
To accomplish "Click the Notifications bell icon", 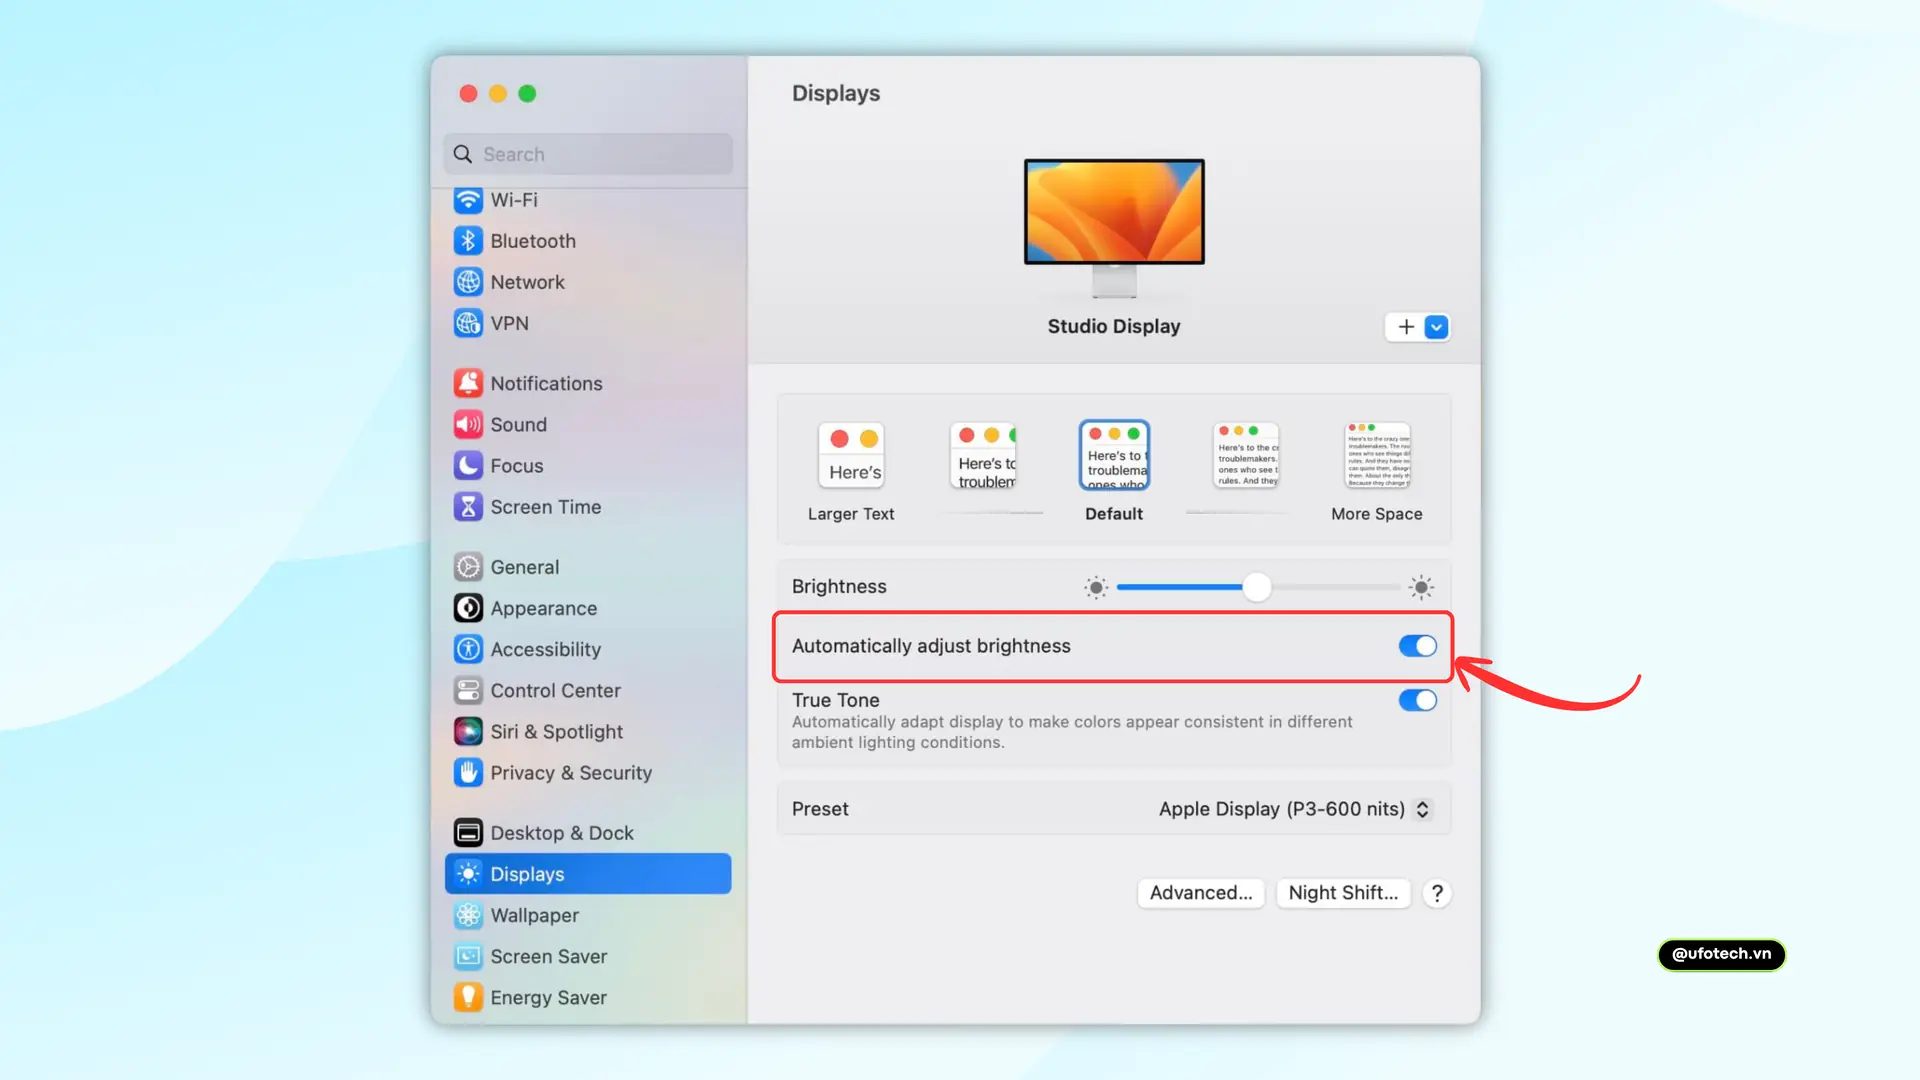I will [x=468, y=383].
